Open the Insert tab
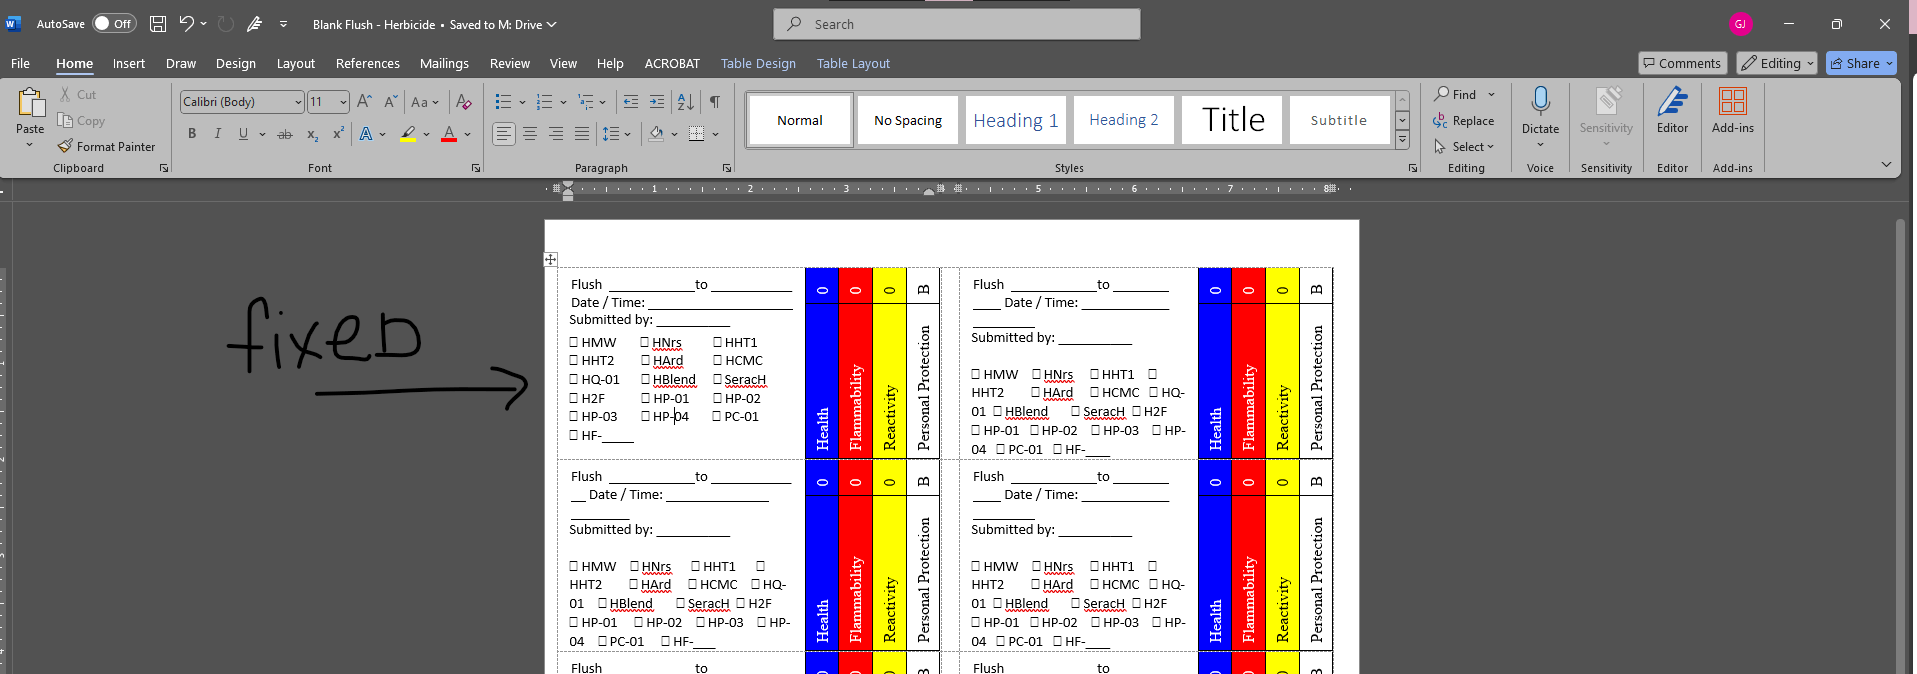Viewport: 1917px width, 674px height. tap(129, 63)
